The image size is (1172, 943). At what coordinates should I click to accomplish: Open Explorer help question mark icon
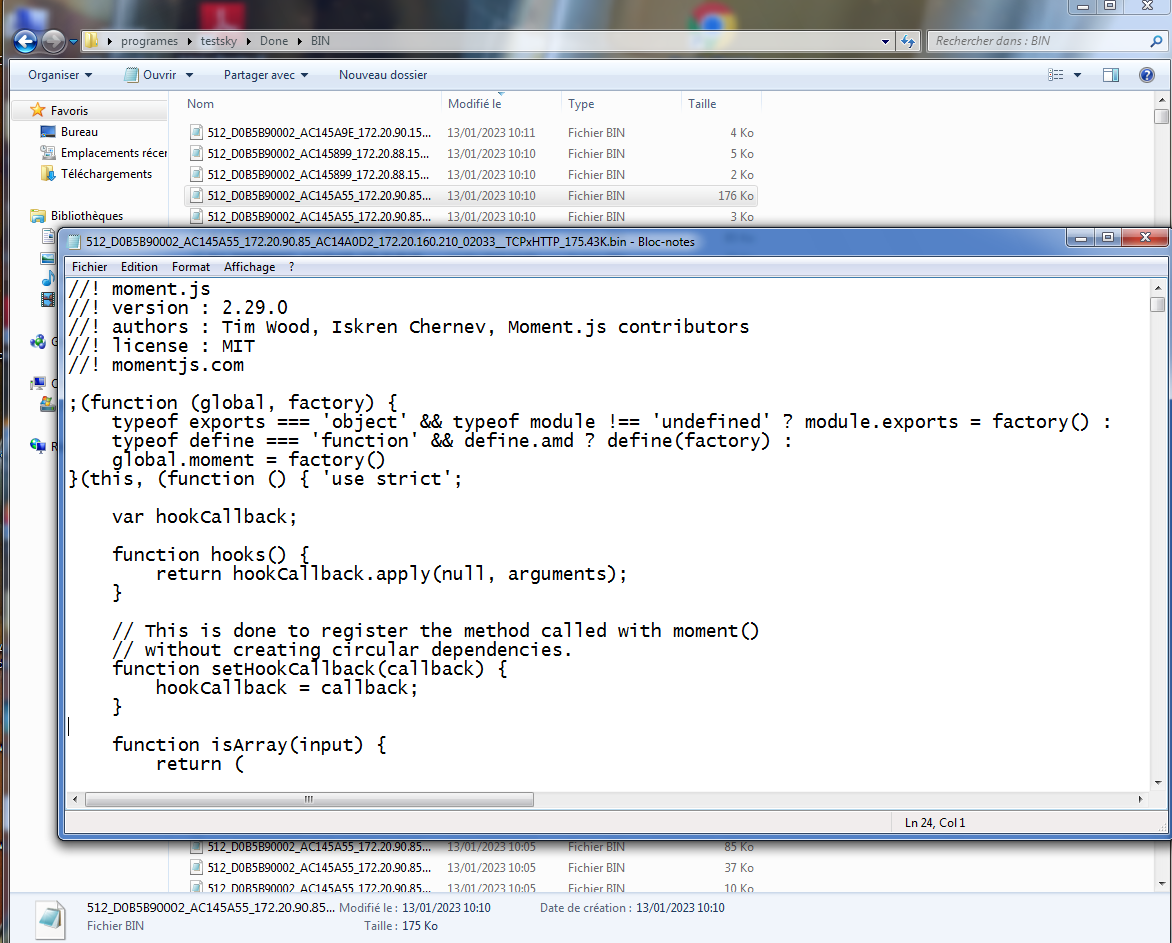(1147, 75)
